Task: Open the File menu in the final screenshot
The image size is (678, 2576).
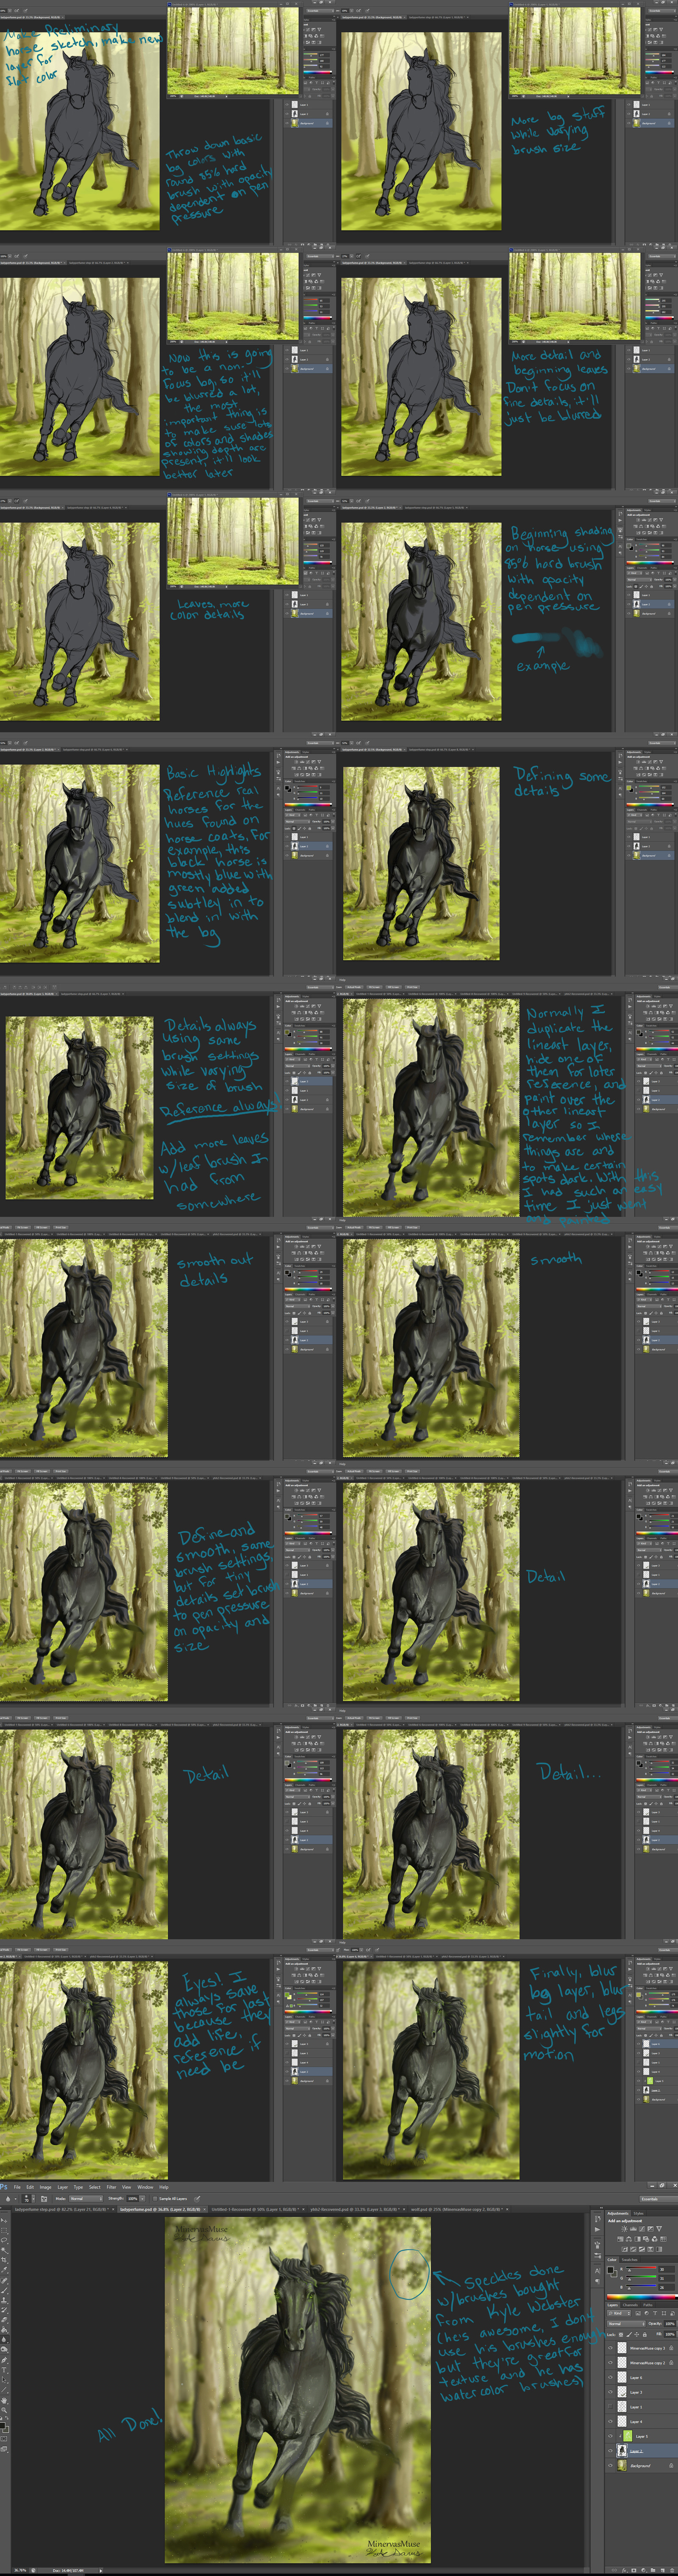Action: [x=17, y=2188]
